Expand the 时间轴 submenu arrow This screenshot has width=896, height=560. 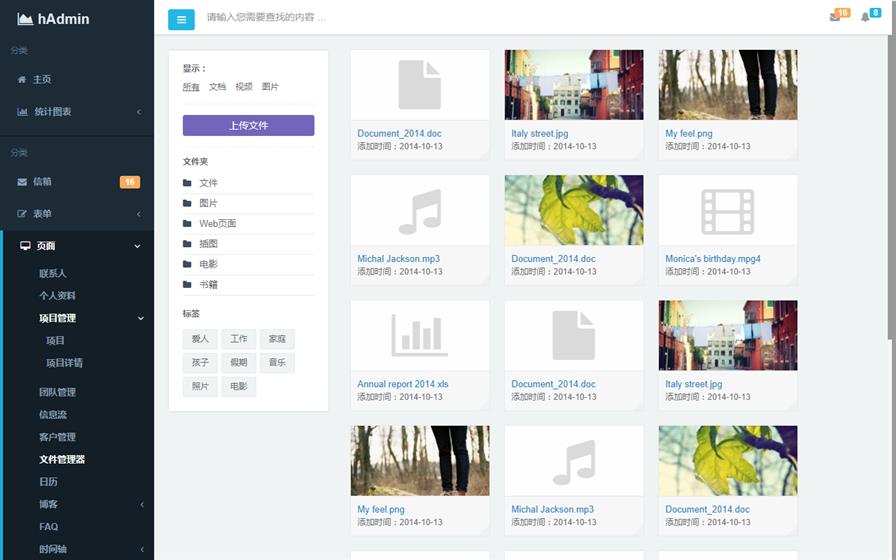tap(142, 550)
